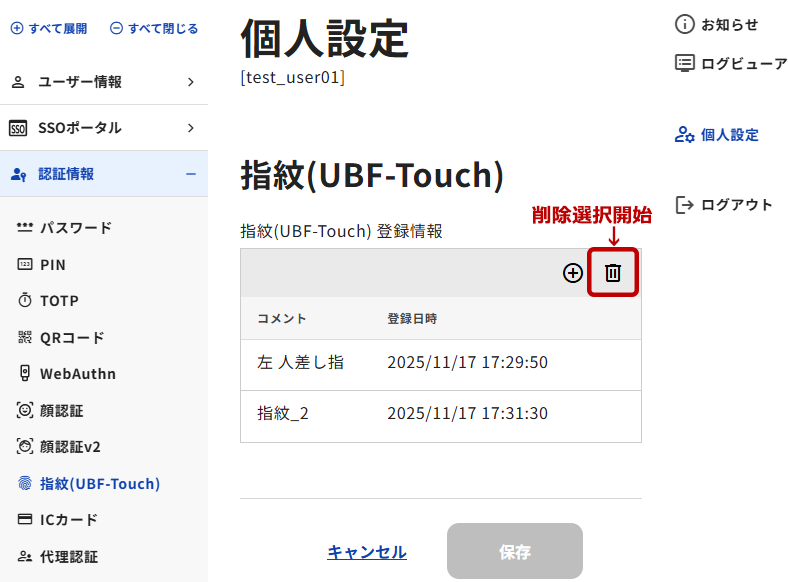Collapse the 認証情報 section
Screen dimensions: 788x582
[x=103, y=174]
